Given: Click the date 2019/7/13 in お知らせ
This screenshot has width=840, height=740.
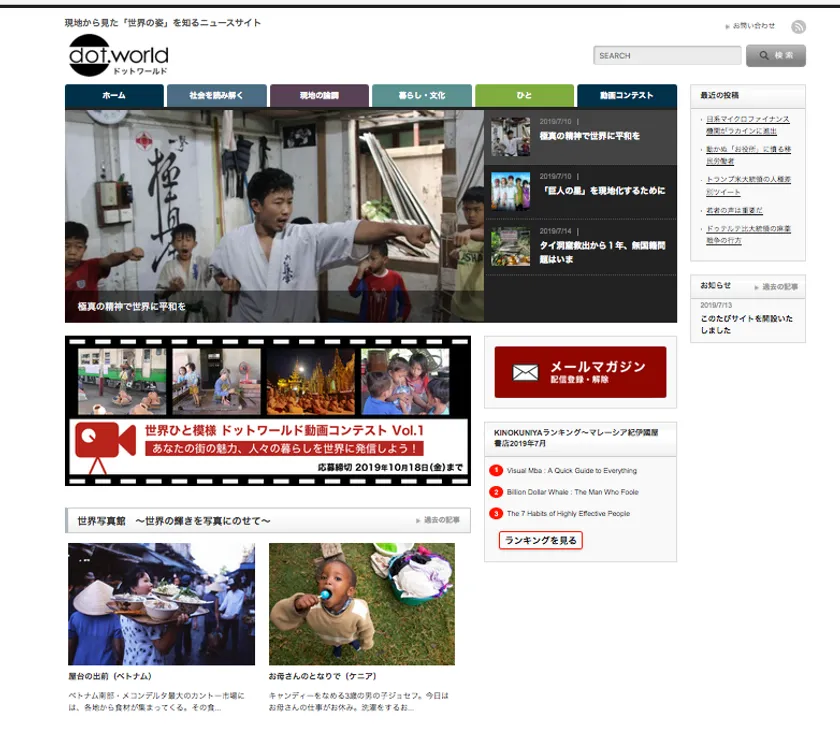Looking at the screenshot, I should point(716,305).
